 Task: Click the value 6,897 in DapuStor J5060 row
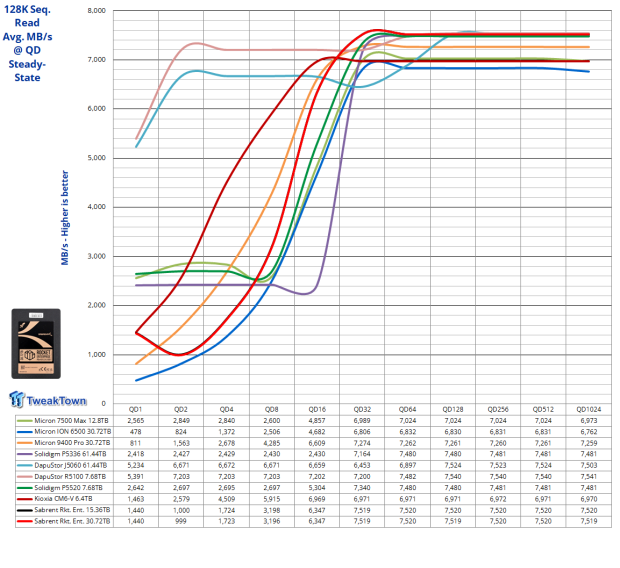coord(407,466)
